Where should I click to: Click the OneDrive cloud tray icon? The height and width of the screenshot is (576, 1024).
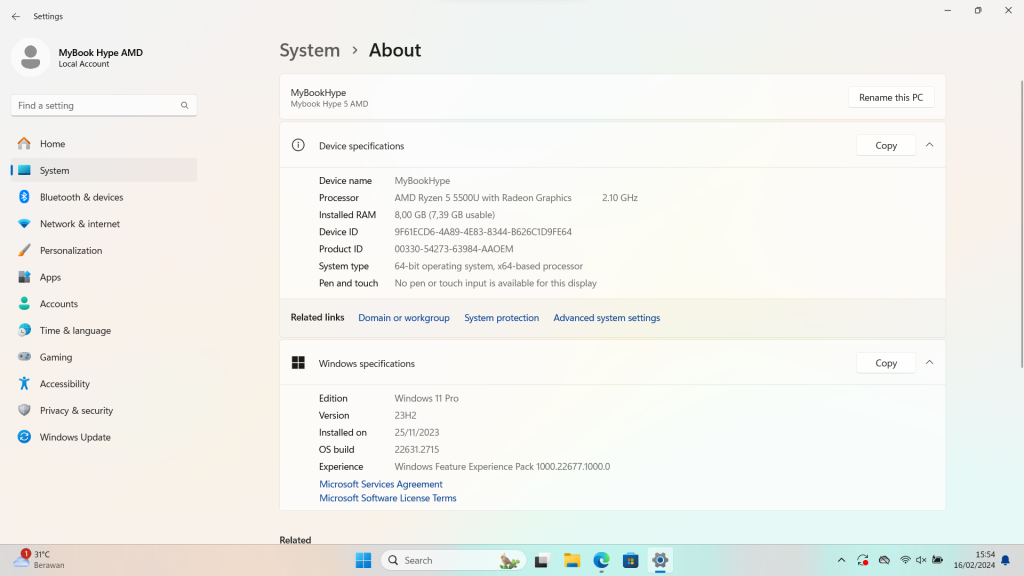pos(884,560)
